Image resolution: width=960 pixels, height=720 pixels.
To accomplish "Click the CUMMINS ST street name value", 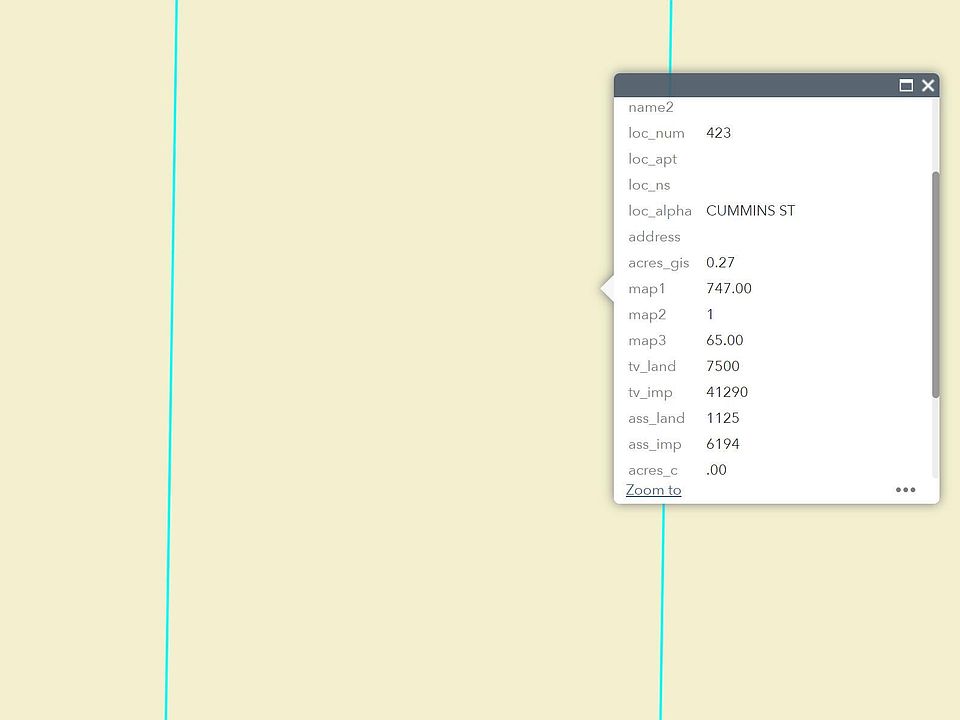I will pyautogui.click(x=750, y=211).
